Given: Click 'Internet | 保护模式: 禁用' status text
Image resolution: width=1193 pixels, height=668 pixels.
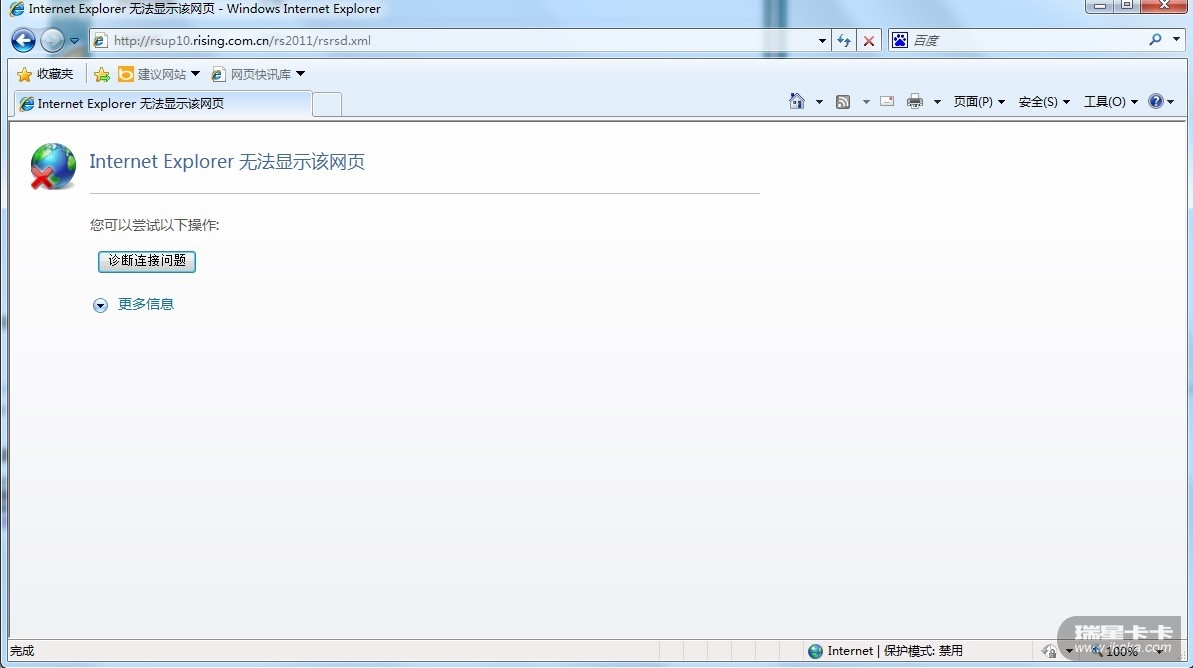Looking at the screenshot, I should coord(895,651).
